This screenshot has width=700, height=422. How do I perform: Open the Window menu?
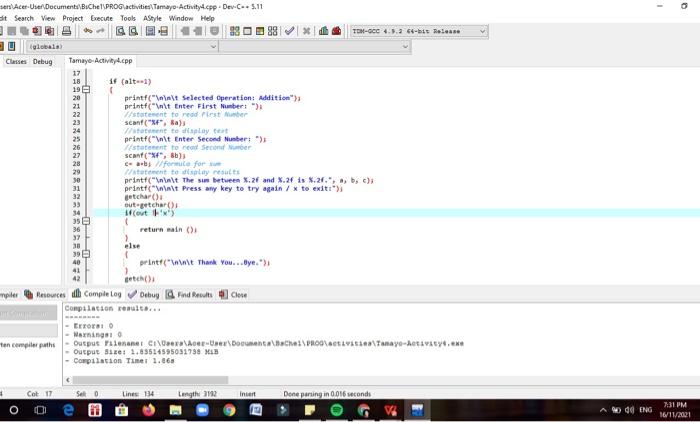pyautogui.click(x=181, y=18)
